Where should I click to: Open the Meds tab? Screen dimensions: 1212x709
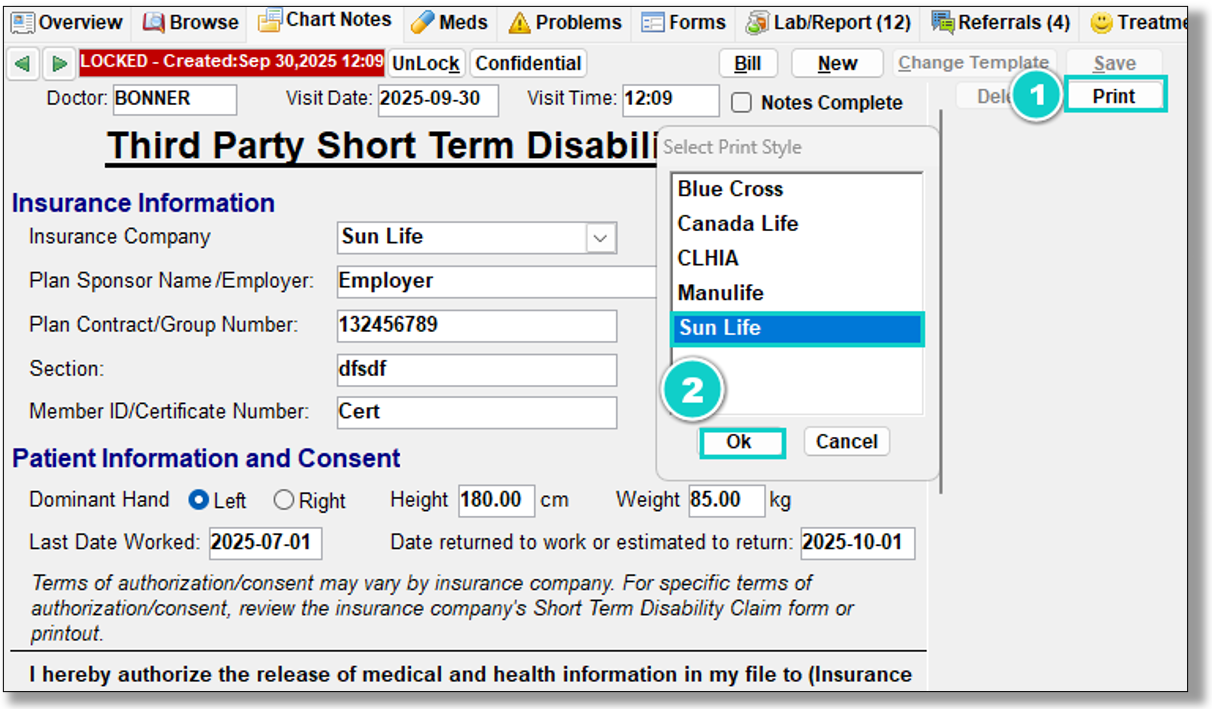(449, 22)
